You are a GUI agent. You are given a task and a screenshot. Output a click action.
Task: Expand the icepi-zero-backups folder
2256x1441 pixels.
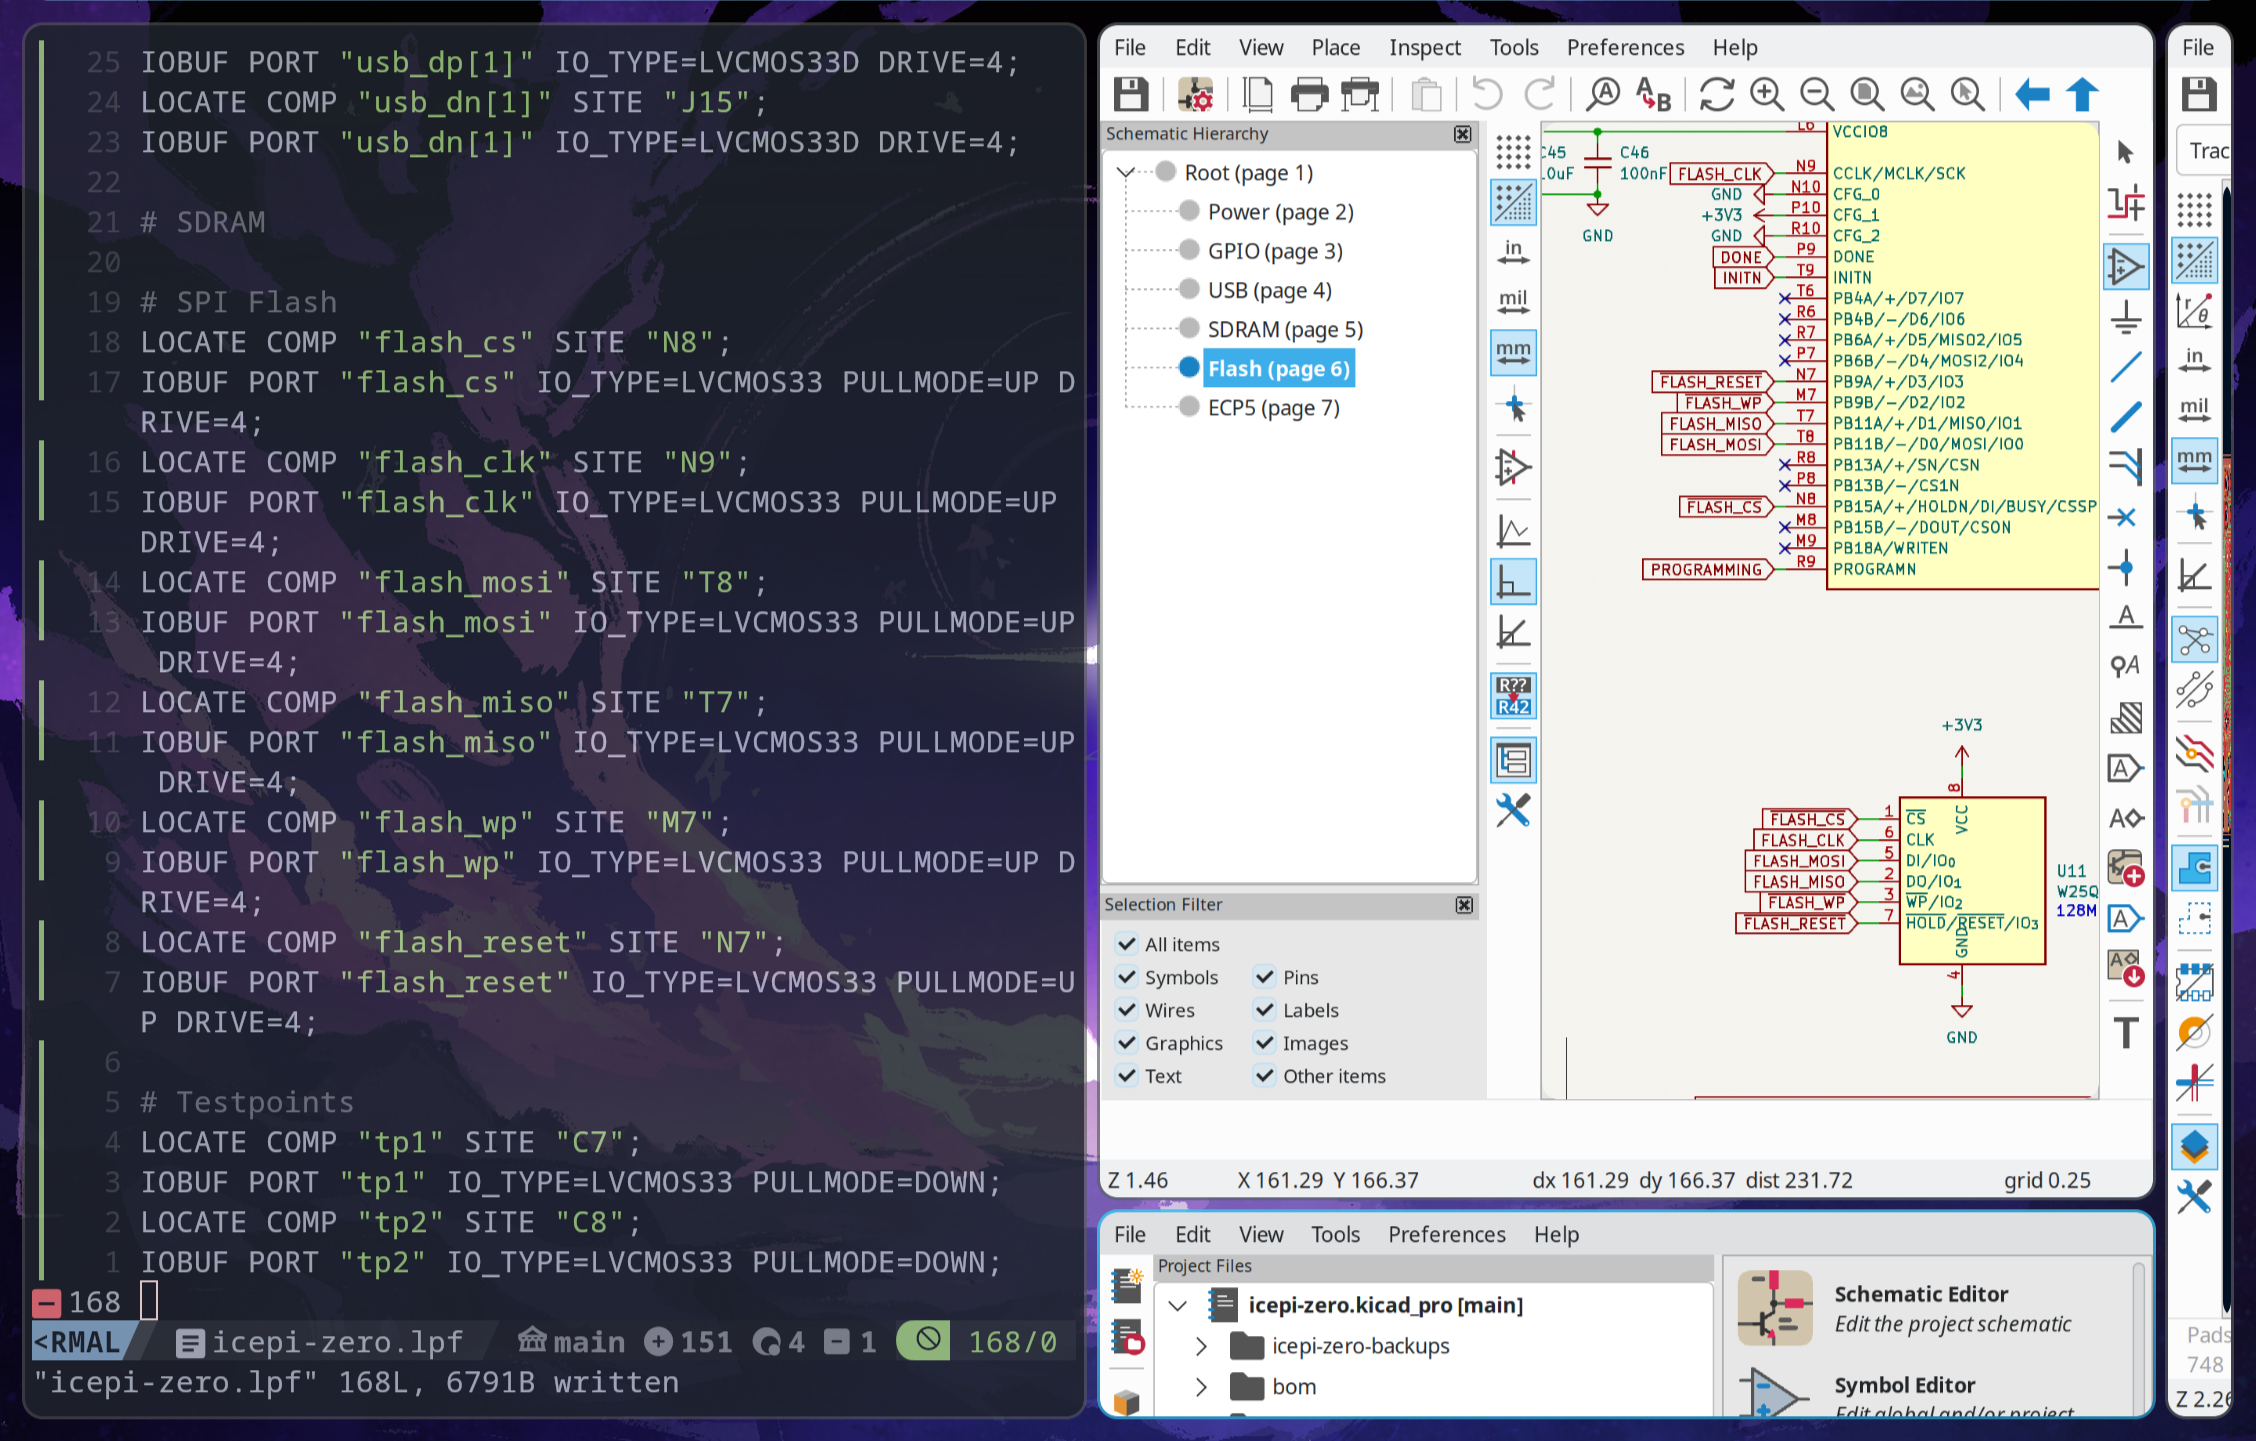[x=1201, y=1346]
